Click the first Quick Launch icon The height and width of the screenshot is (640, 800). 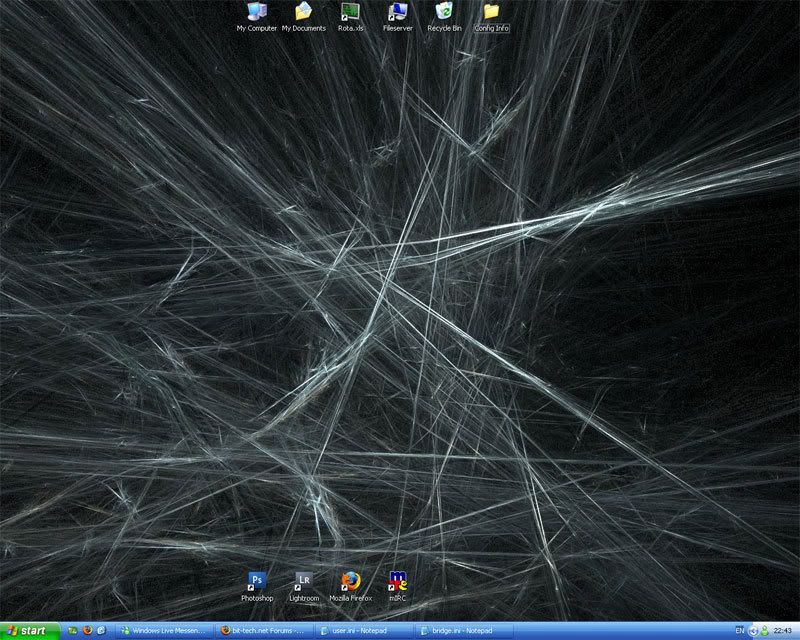73,631
